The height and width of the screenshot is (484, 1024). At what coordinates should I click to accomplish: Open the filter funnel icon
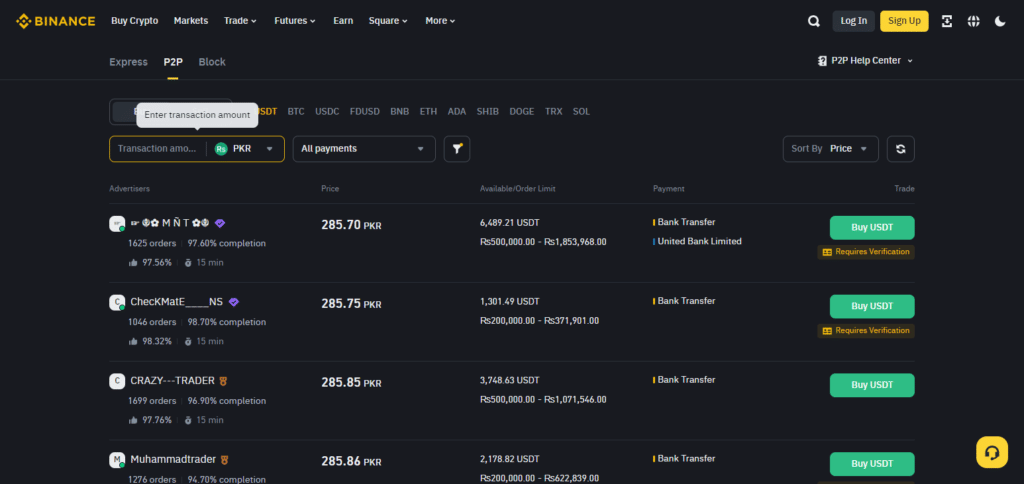coord(457,149)
